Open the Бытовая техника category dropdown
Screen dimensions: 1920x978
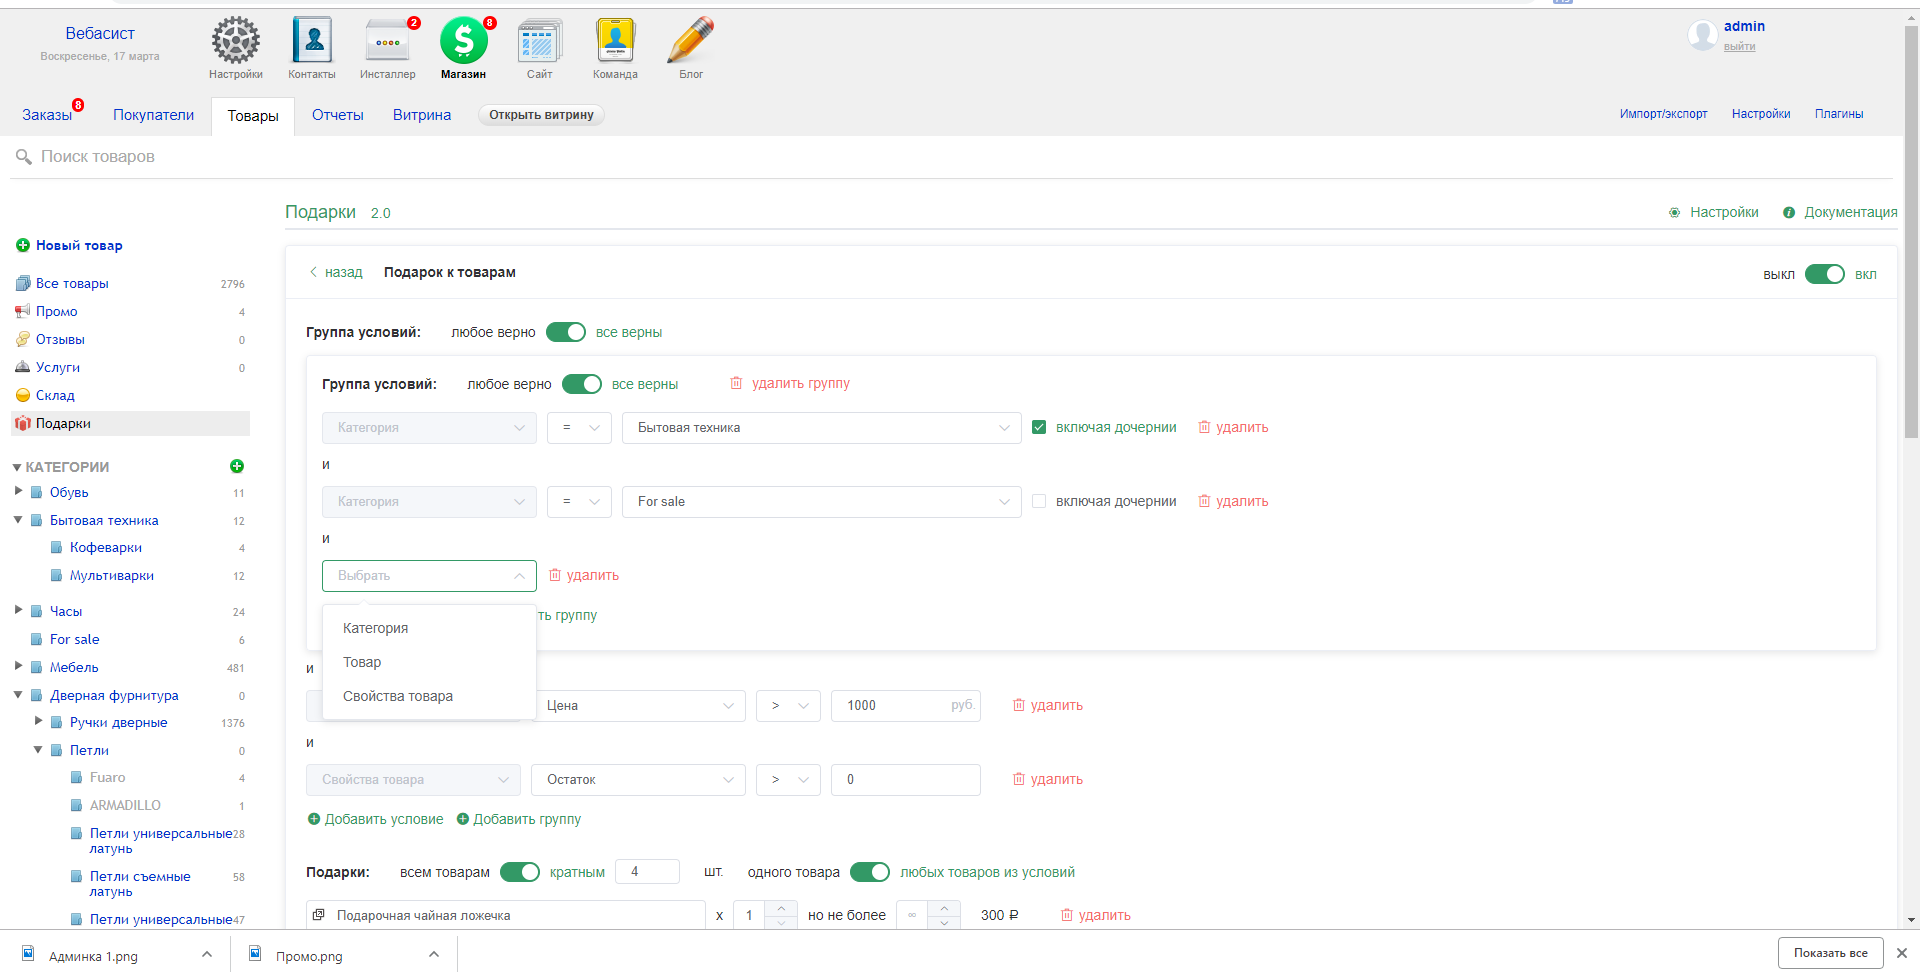(821, 428)
